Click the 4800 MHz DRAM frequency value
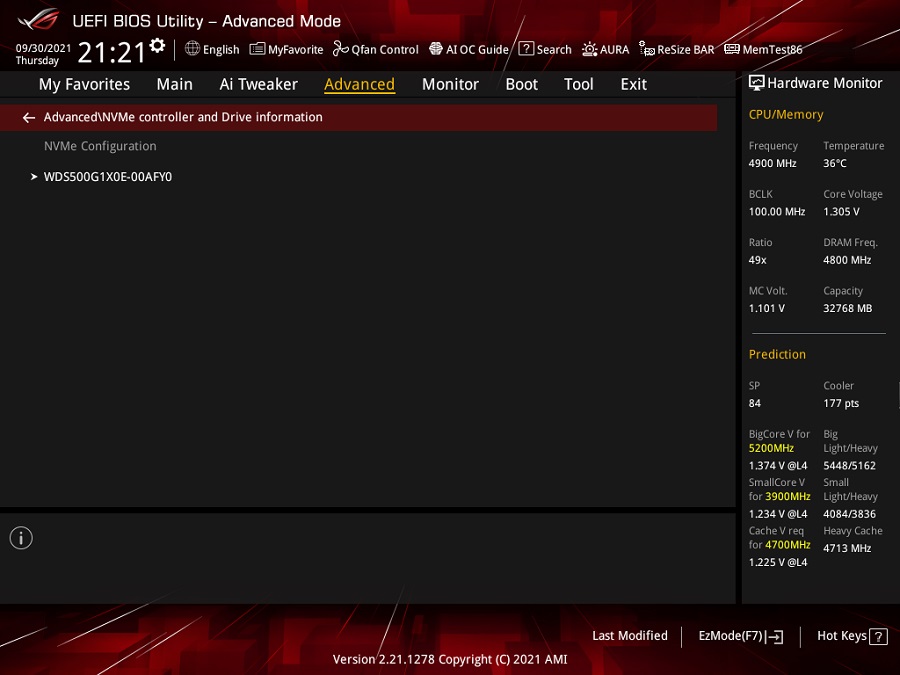 click(x=847, y=260)
